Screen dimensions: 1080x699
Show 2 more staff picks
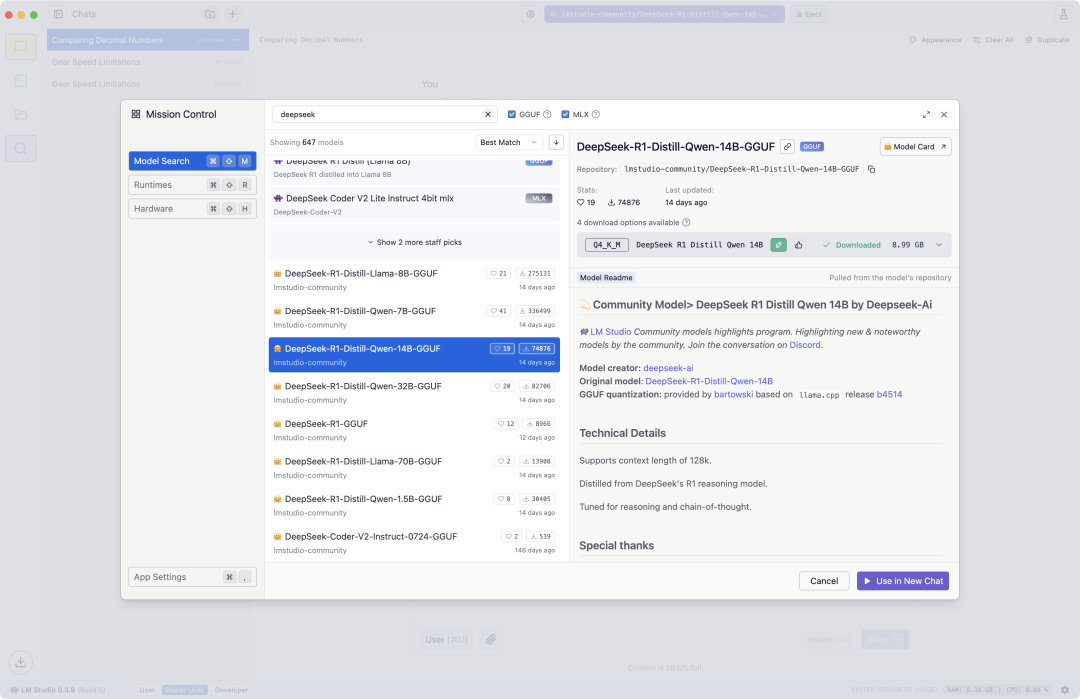pos(415,242)
